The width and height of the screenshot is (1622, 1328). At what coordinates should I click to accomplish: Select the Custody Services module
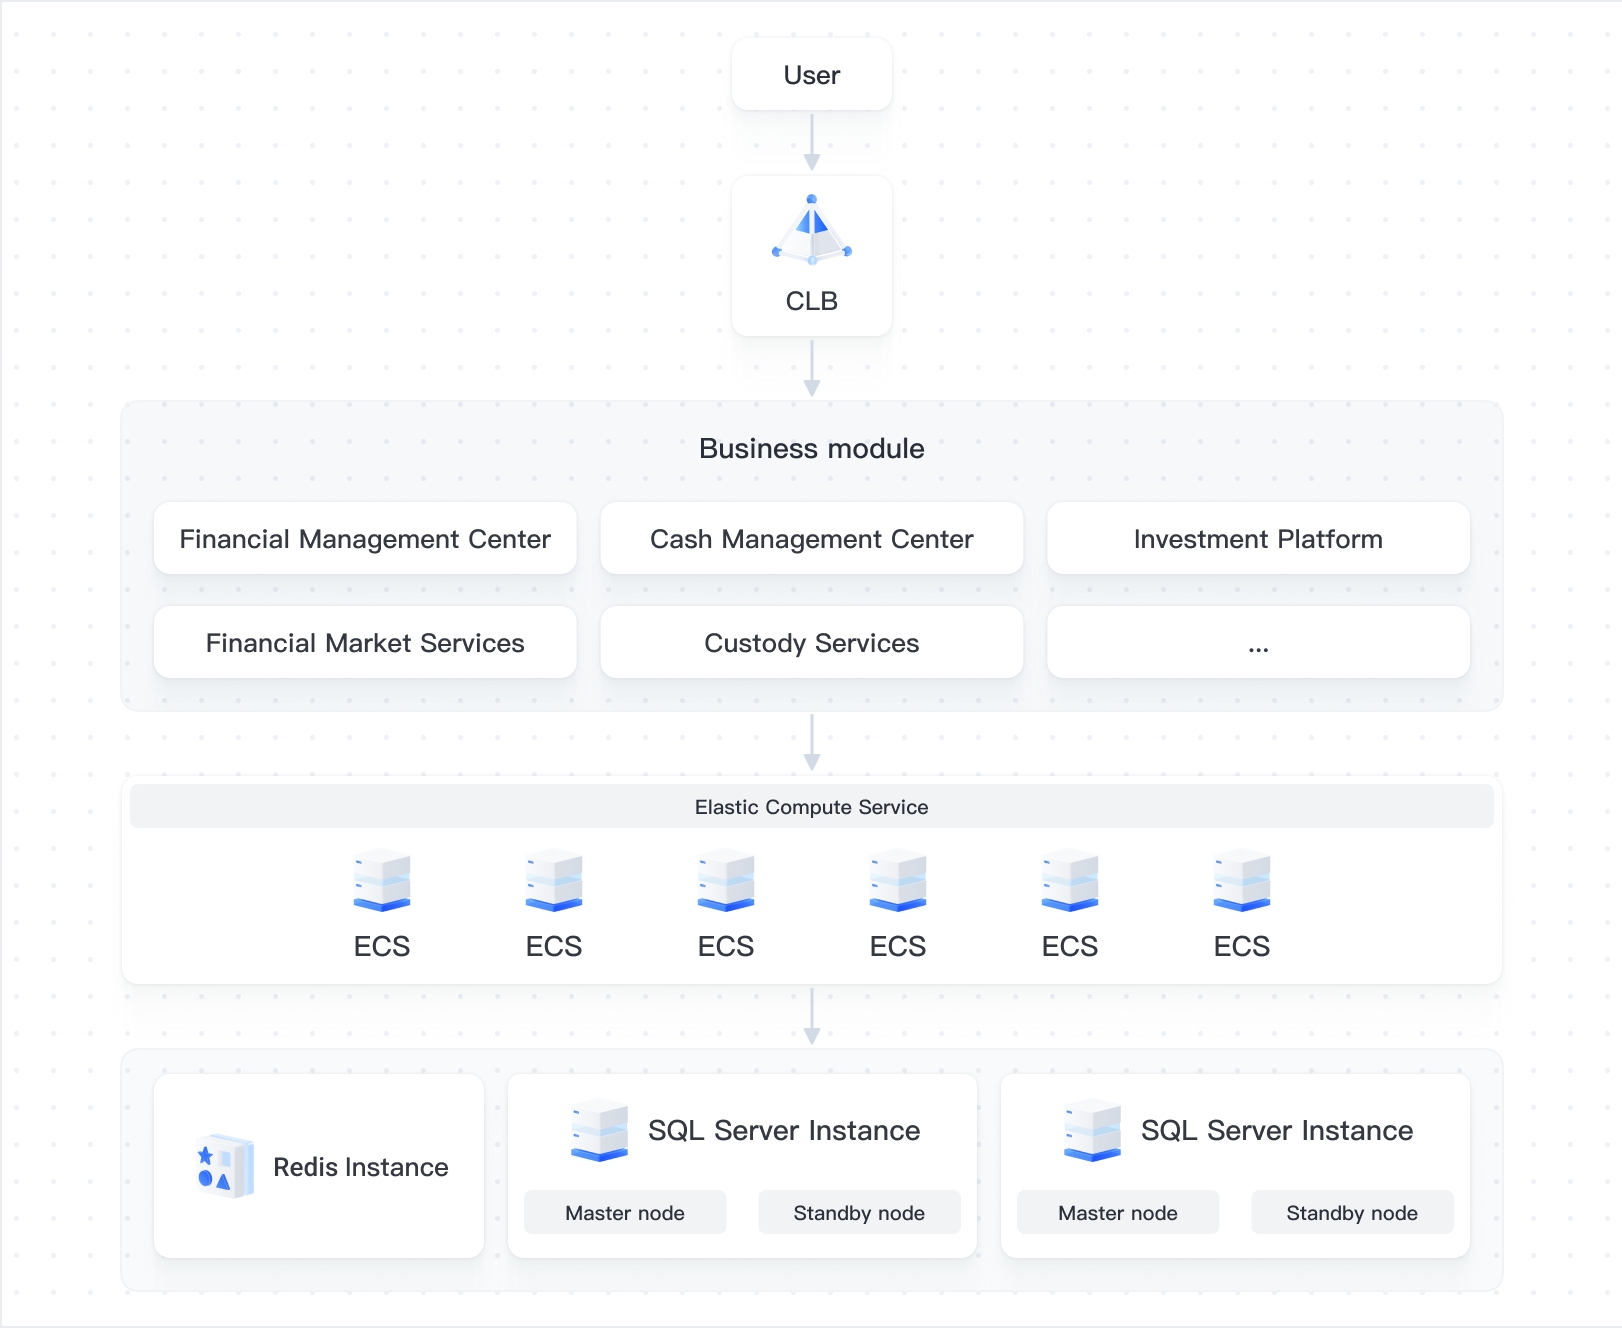[x=811, y=643]
